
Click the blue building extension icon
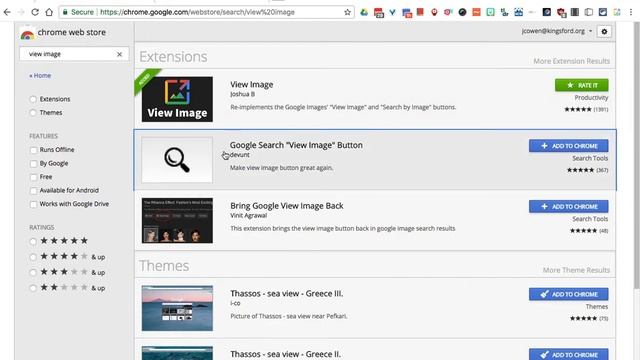tap(518, 12)
